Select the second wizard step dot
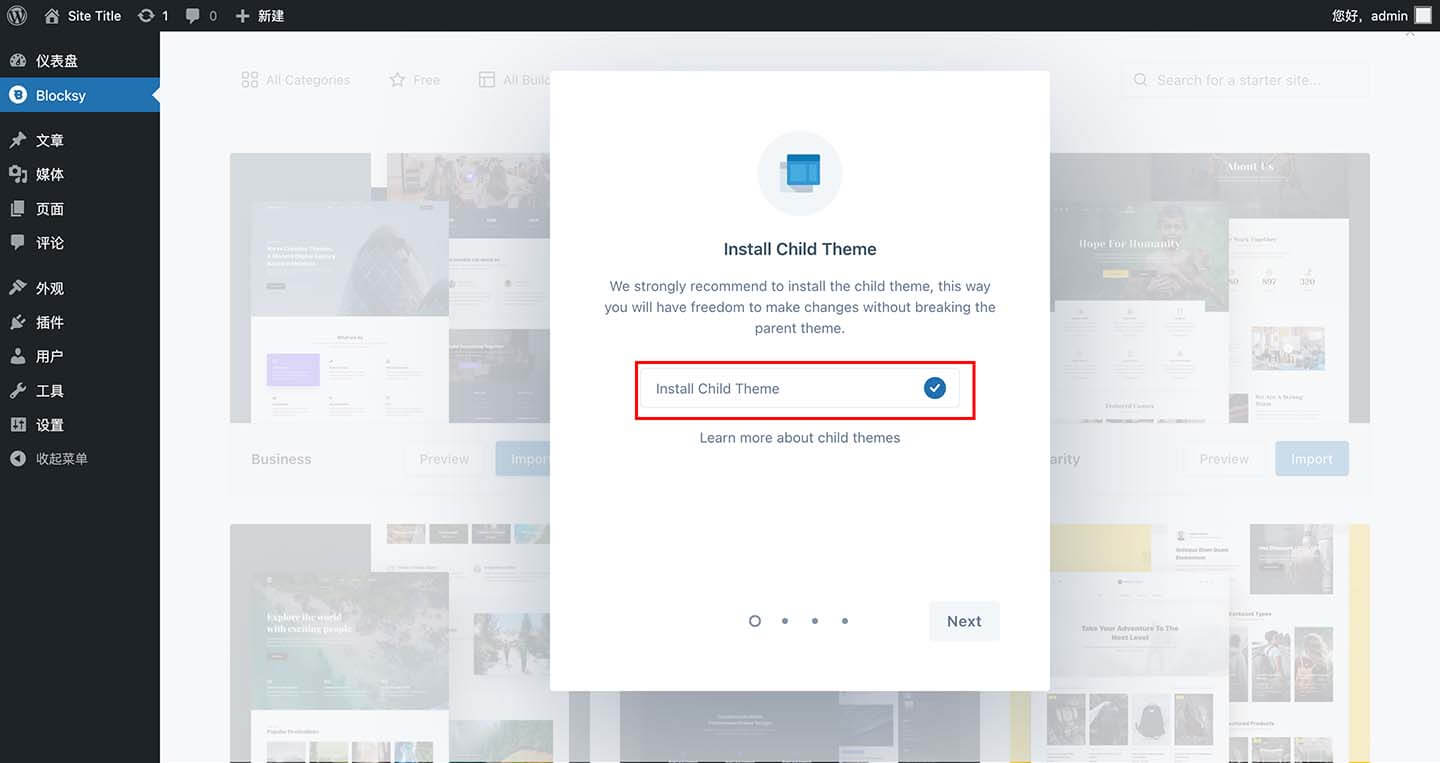Screen dimensions: 1440x763 (785, 621)
